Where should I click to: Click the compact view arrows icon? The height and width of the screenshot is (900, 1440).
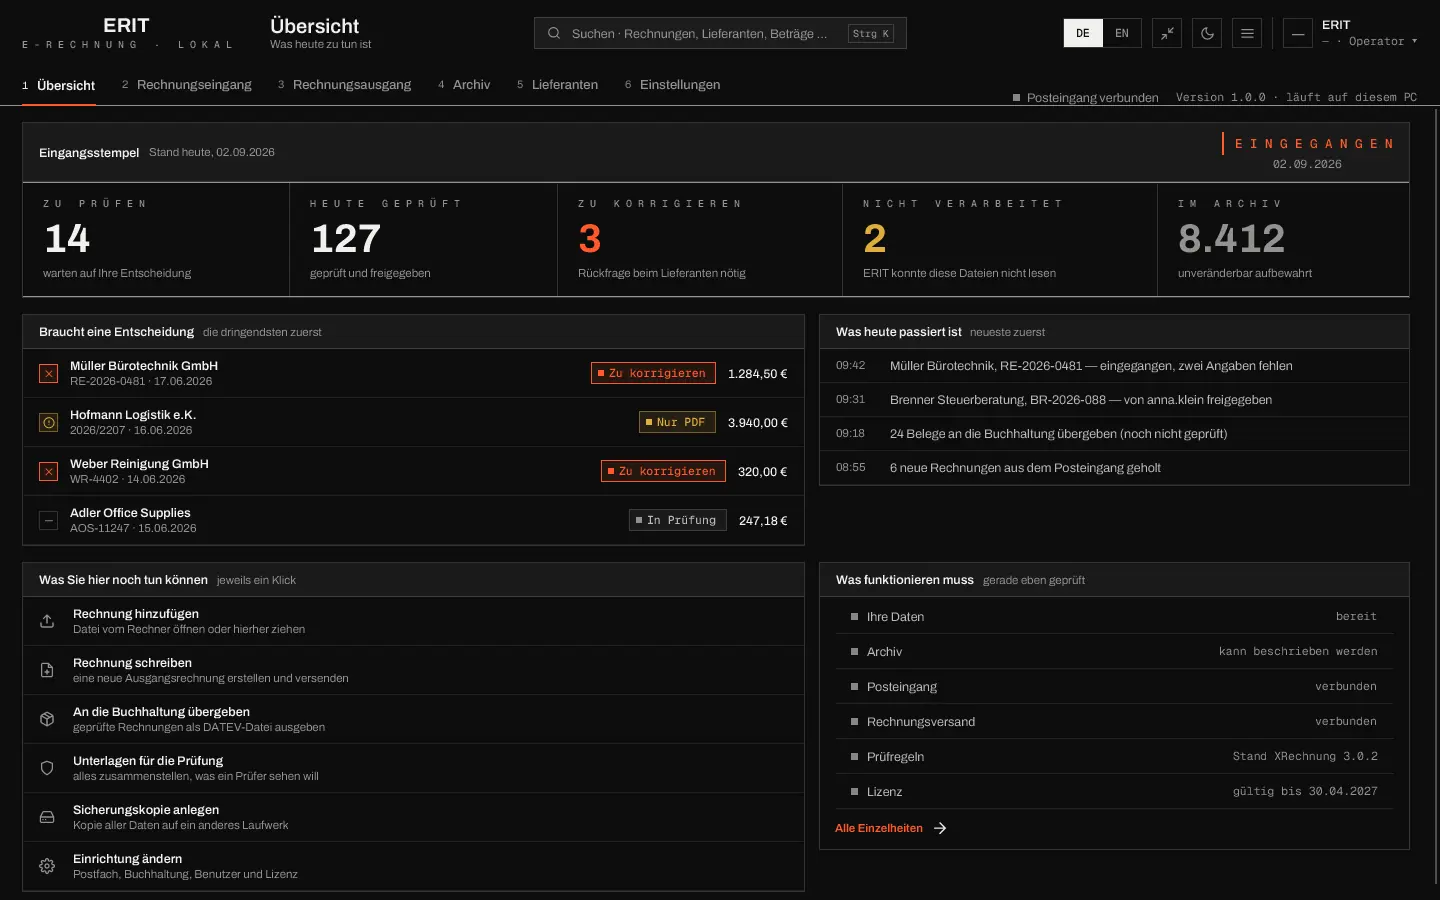1167,33
